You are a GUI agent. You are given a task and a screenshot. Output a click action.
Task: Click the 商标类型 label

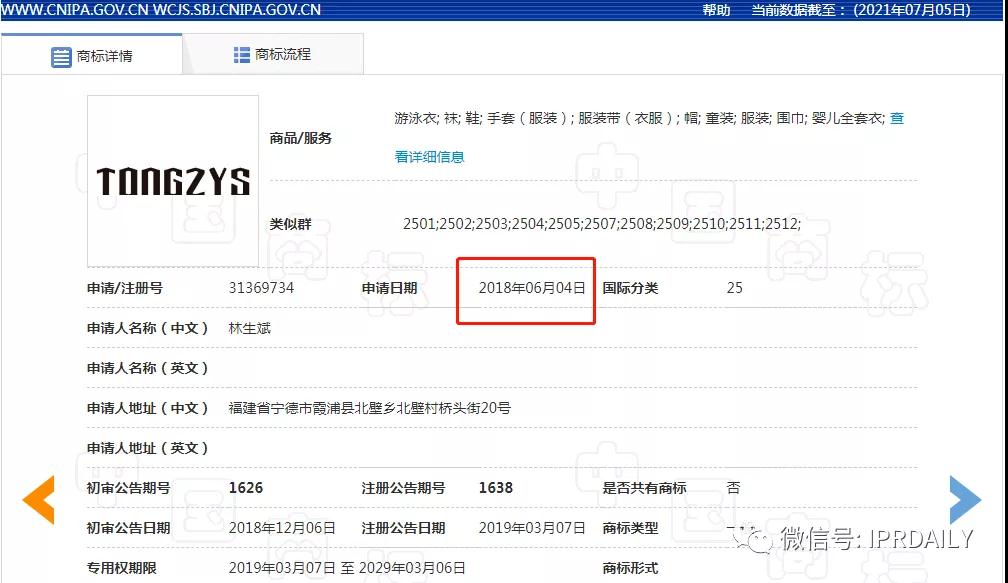click(x=630, y=528)
